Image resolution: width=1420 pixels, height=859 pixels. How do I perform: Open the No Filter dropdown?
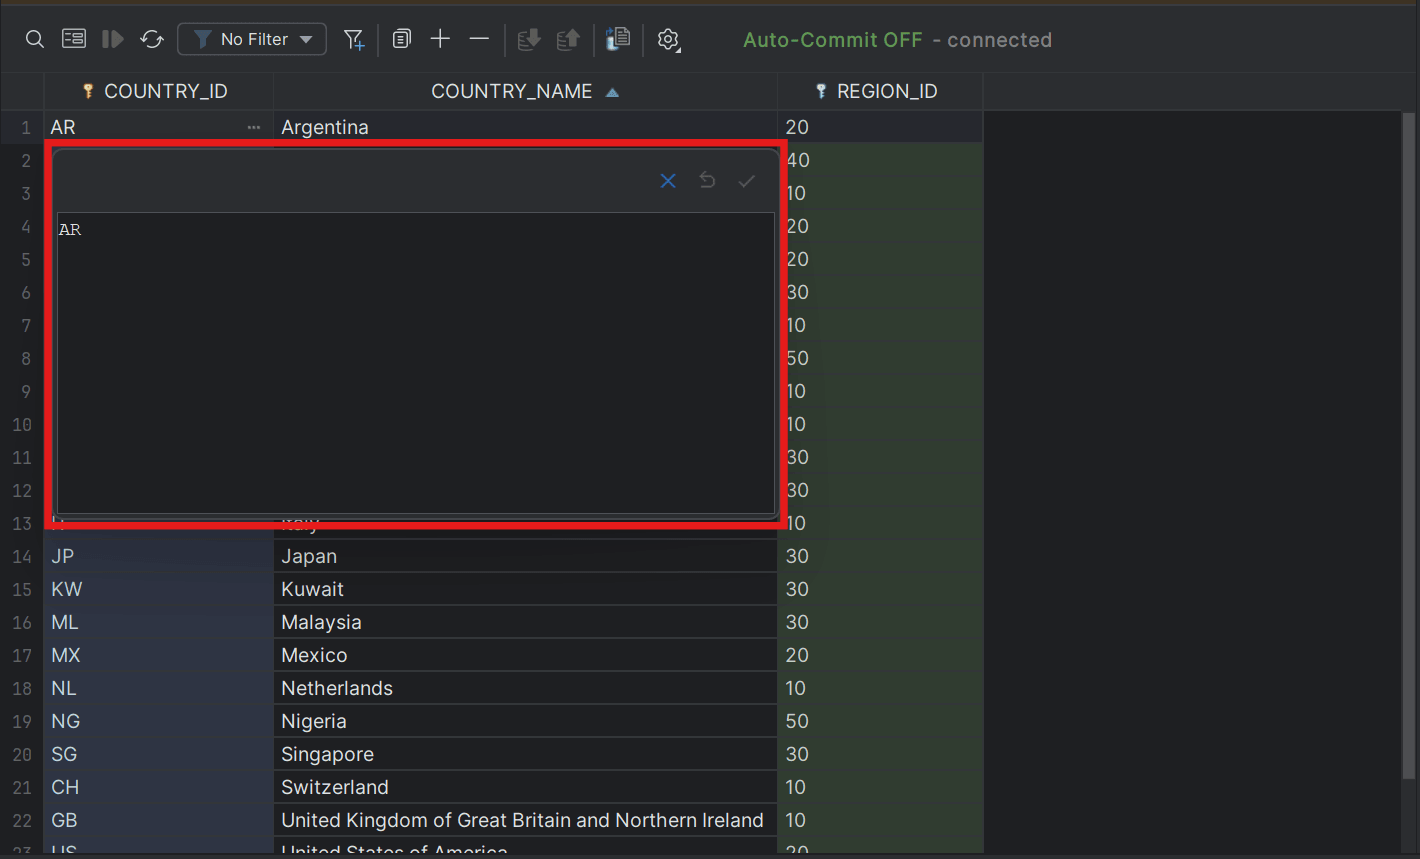tap(251, 39)
